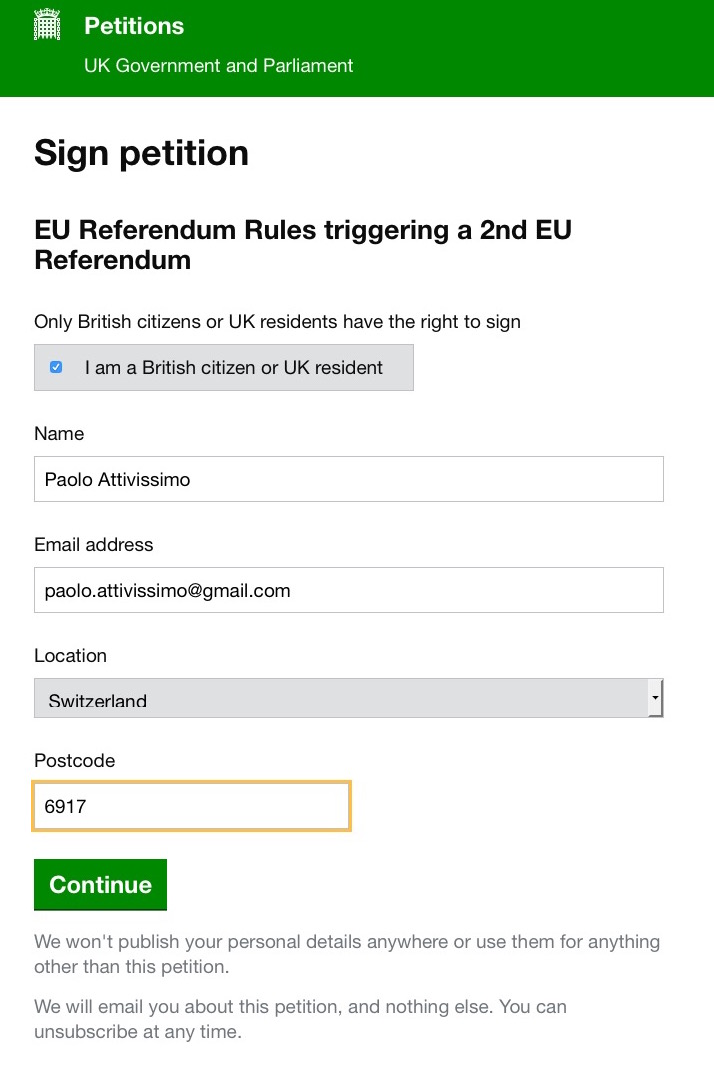Click the Location field label

tap(70, 656)
